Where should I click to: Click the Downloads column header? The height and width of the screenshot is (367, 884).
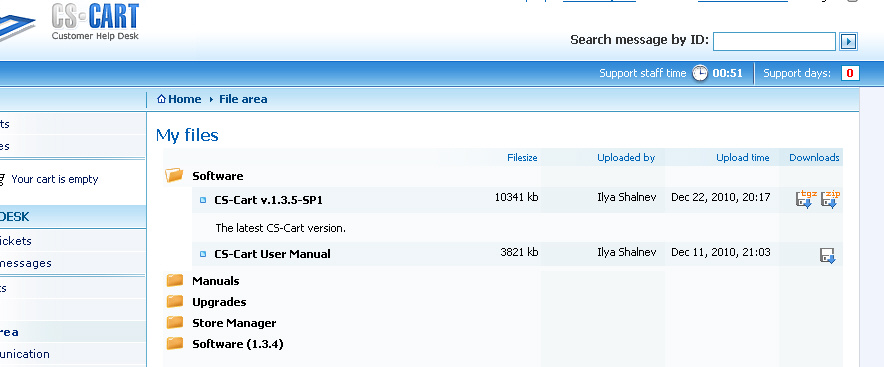[x=814, y=158]
